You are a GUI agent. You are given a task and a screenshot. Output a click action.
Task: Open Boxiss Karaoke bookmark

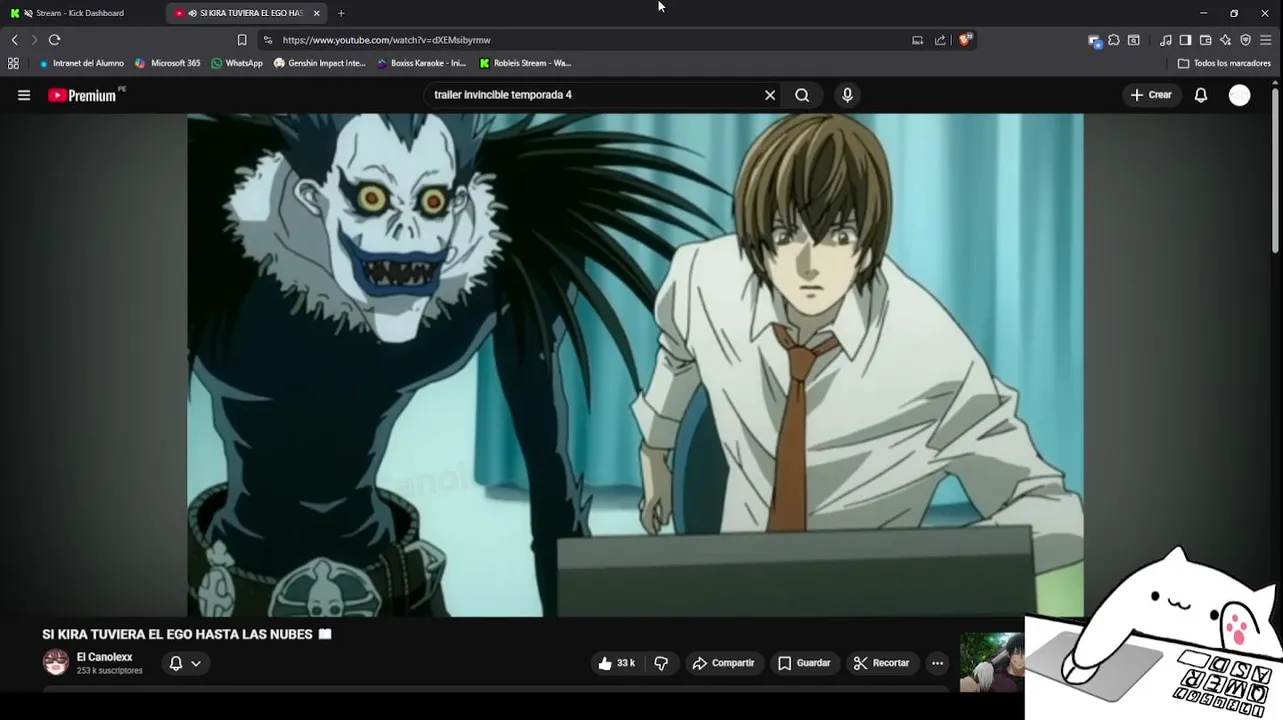click(421, 63)
